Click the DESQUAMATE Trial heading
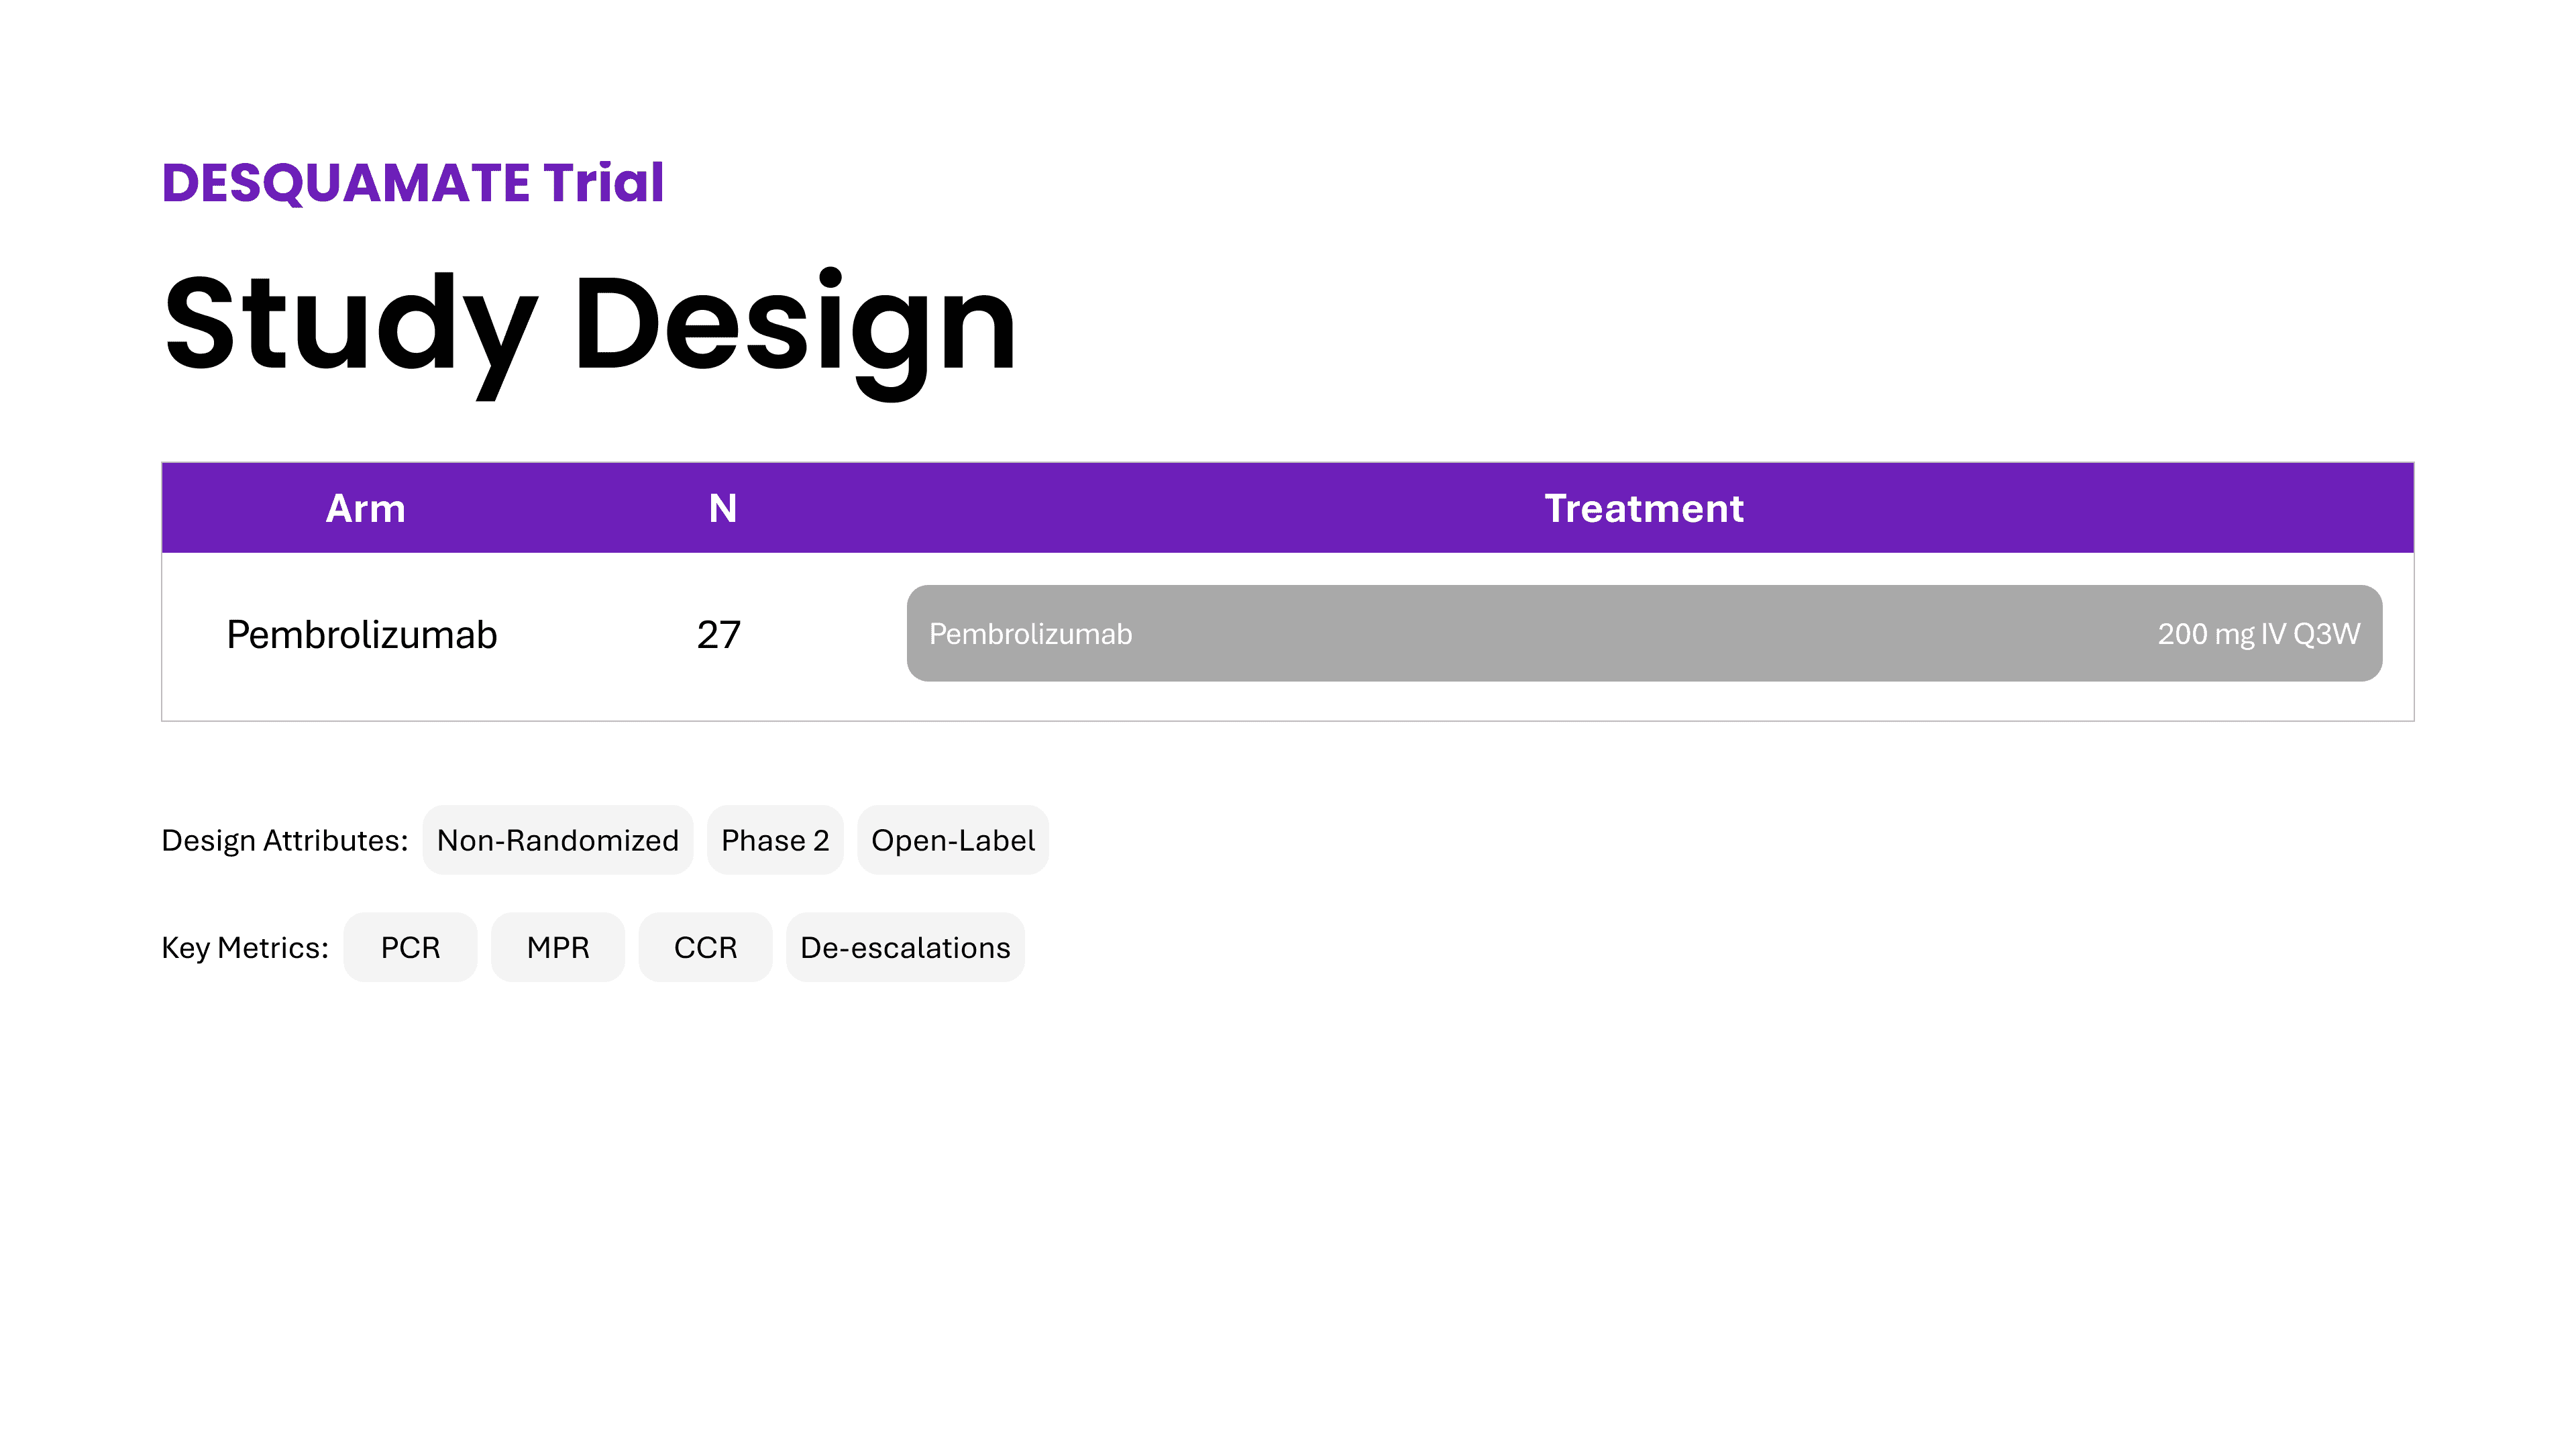 pos(412,183)
